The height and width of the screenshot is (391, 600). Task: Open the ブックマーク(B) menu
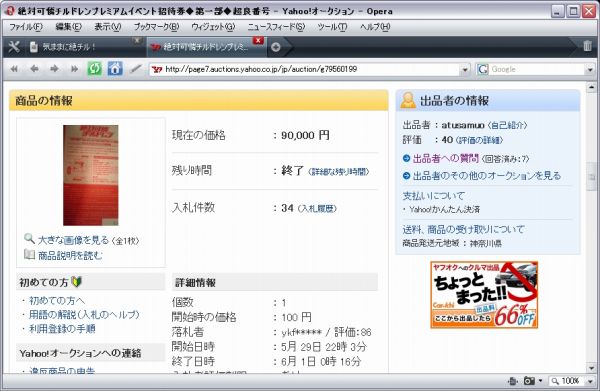pyautogui.click(x=156, y=27)
